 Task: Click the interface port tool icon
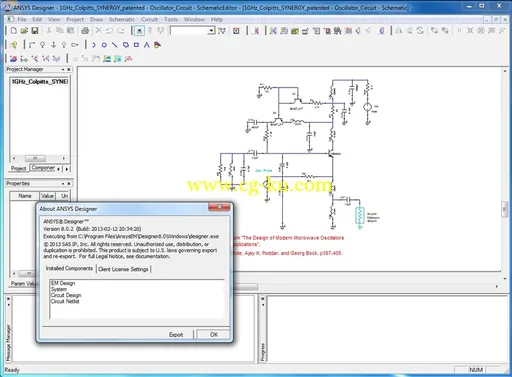[75, 45]
